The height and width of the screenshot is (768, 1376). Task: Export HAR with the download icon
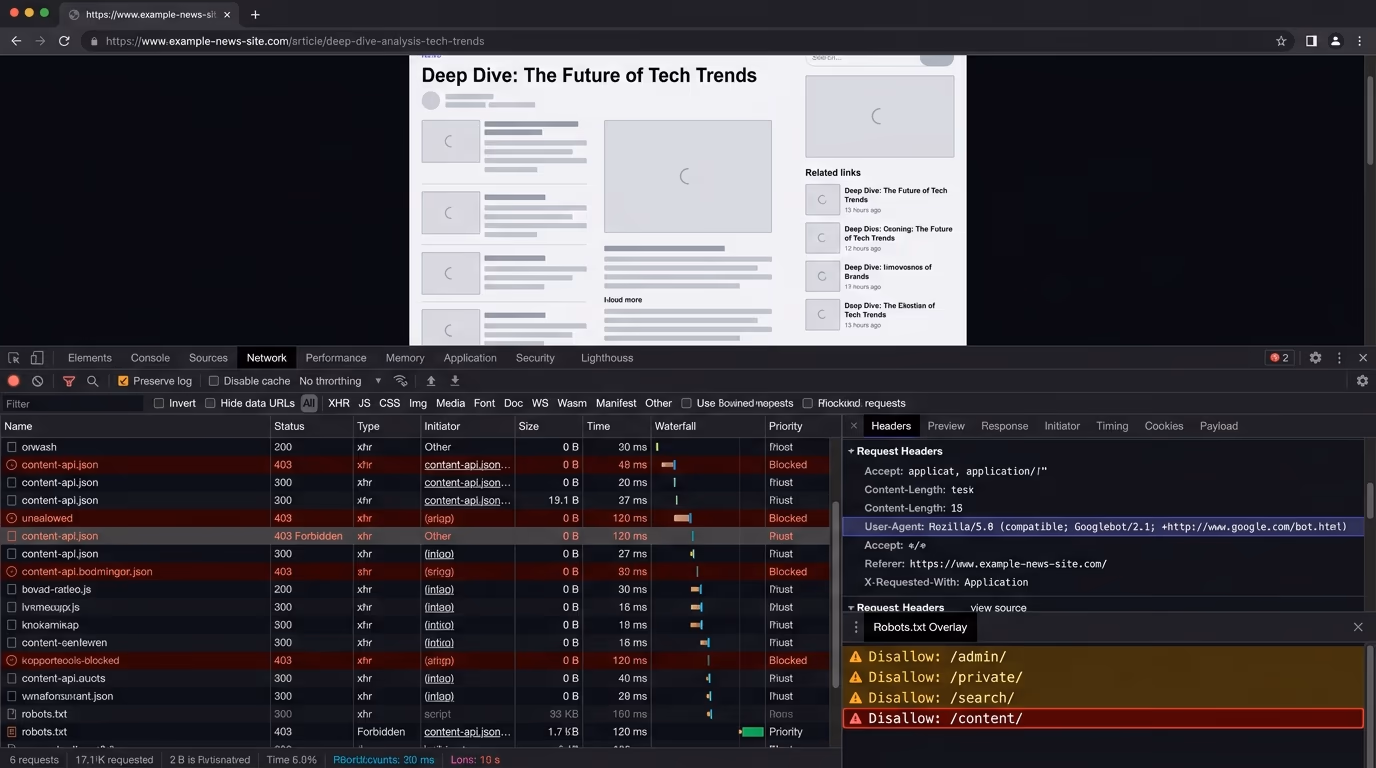click(x=455, y=381)
